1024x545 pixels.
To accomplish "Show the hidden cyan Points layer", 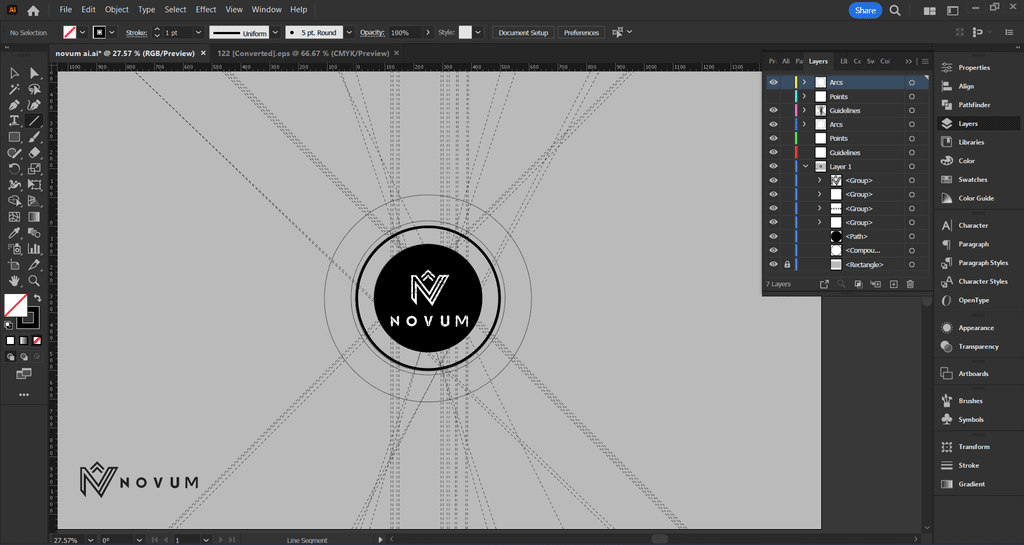I will pyautogui.click(x=773, y=96).
